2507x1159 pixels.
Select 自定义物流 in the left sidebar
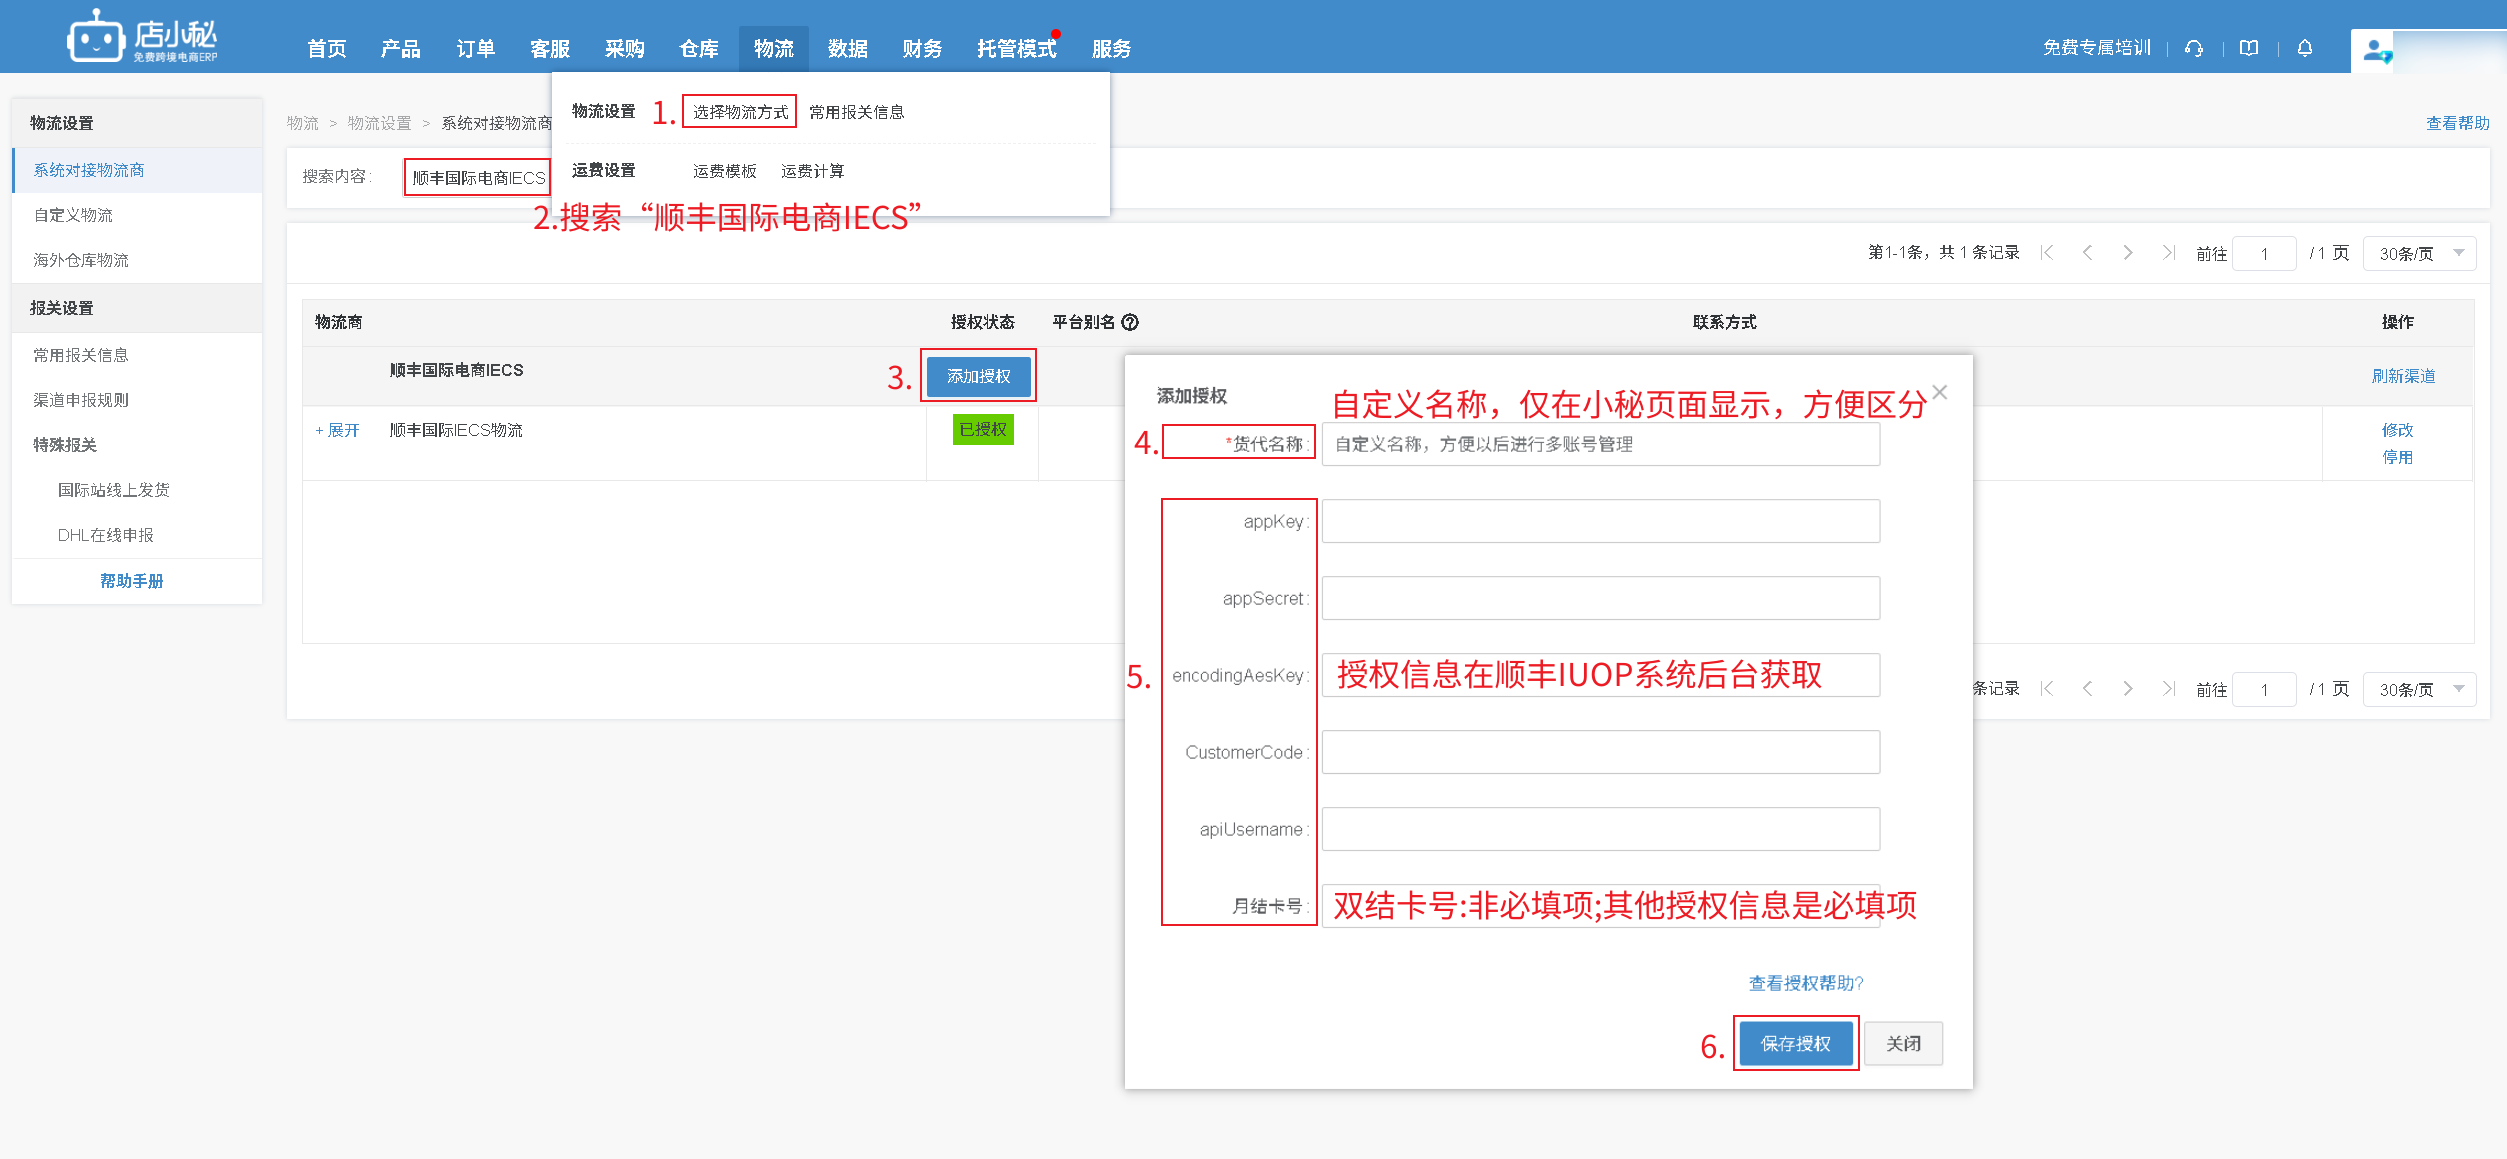tap(73, 215)
